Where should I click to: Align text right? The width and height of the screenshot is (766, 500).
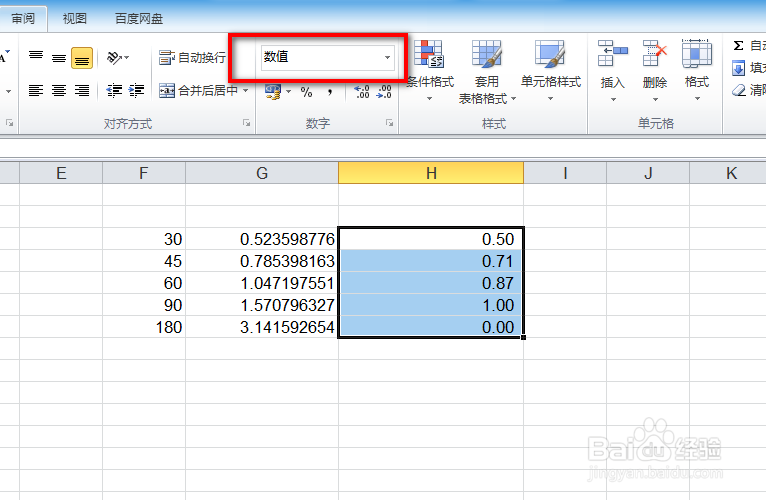pos(82,90)
